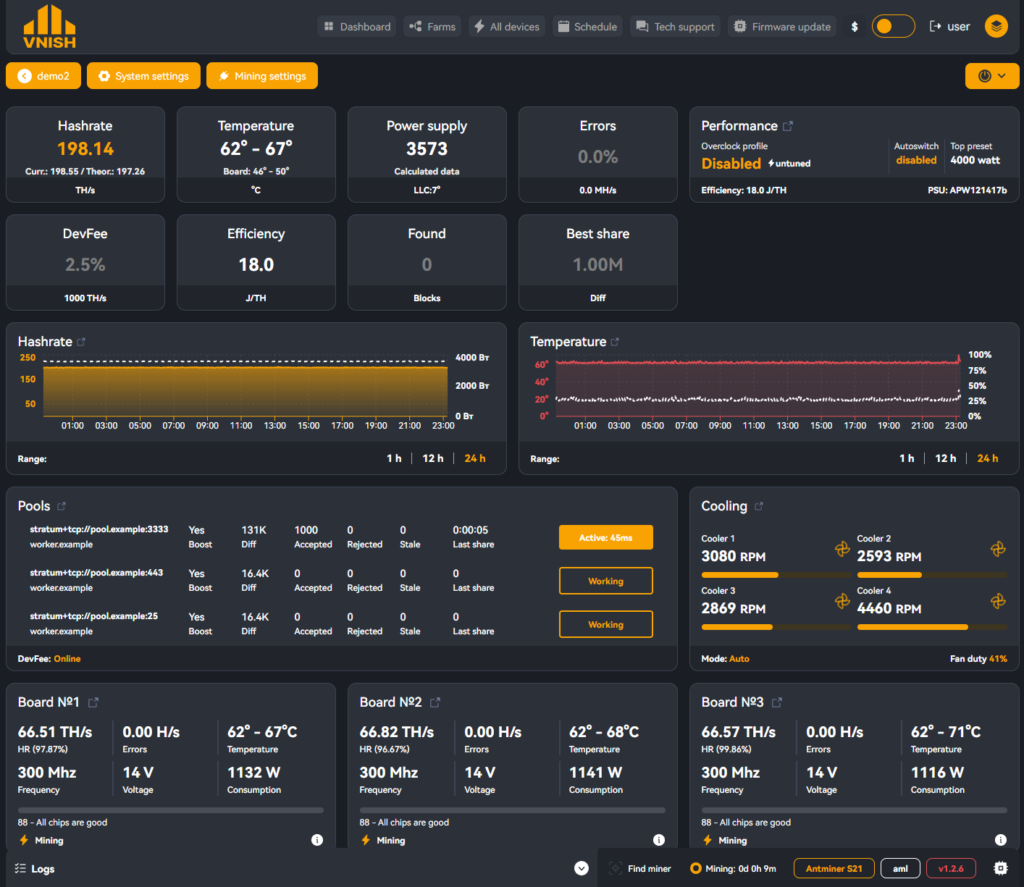Screen dimensions: 1024x887
Task: Click the Cooler 1 fan icon
Action: point(842,549)
